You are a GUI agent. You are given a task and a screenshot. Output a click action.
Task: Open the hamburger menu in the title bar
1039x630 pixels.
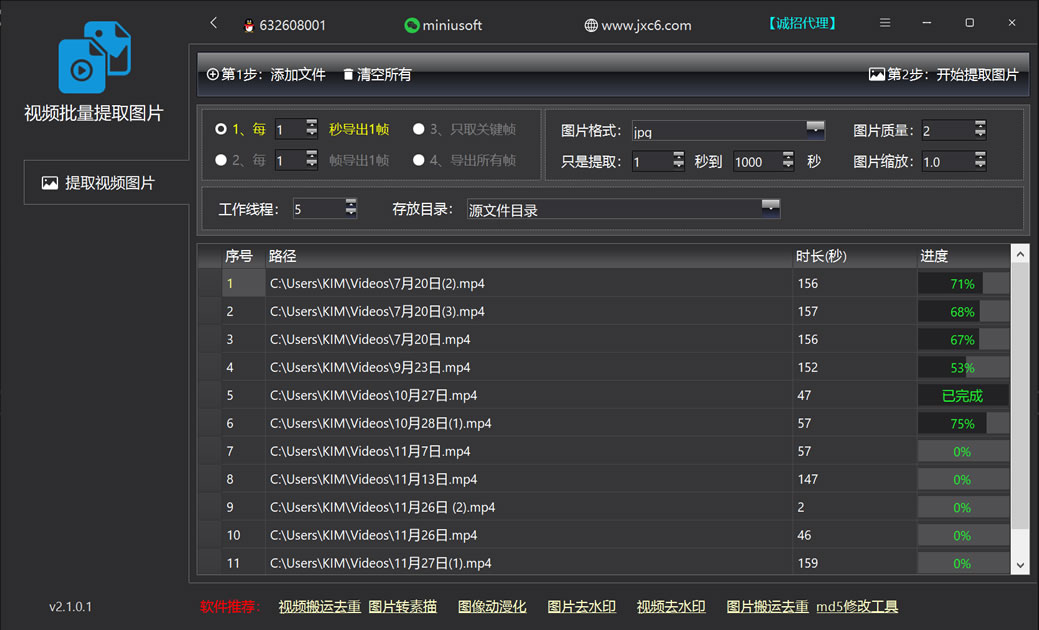tap(885, 22)
